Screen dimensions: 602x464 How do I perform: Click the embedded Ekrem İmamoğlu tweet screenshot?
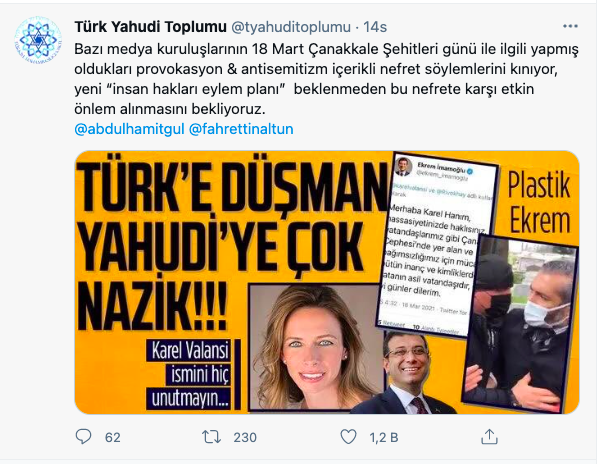pyautogui.click(x=436, y=244)
